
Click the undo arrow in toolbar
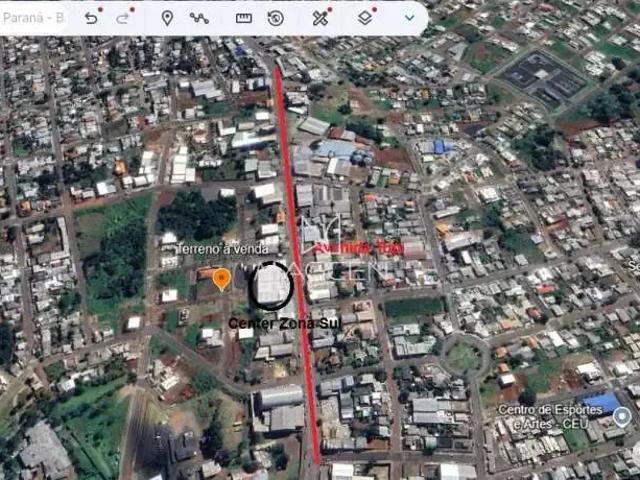(x=91, y=18)
